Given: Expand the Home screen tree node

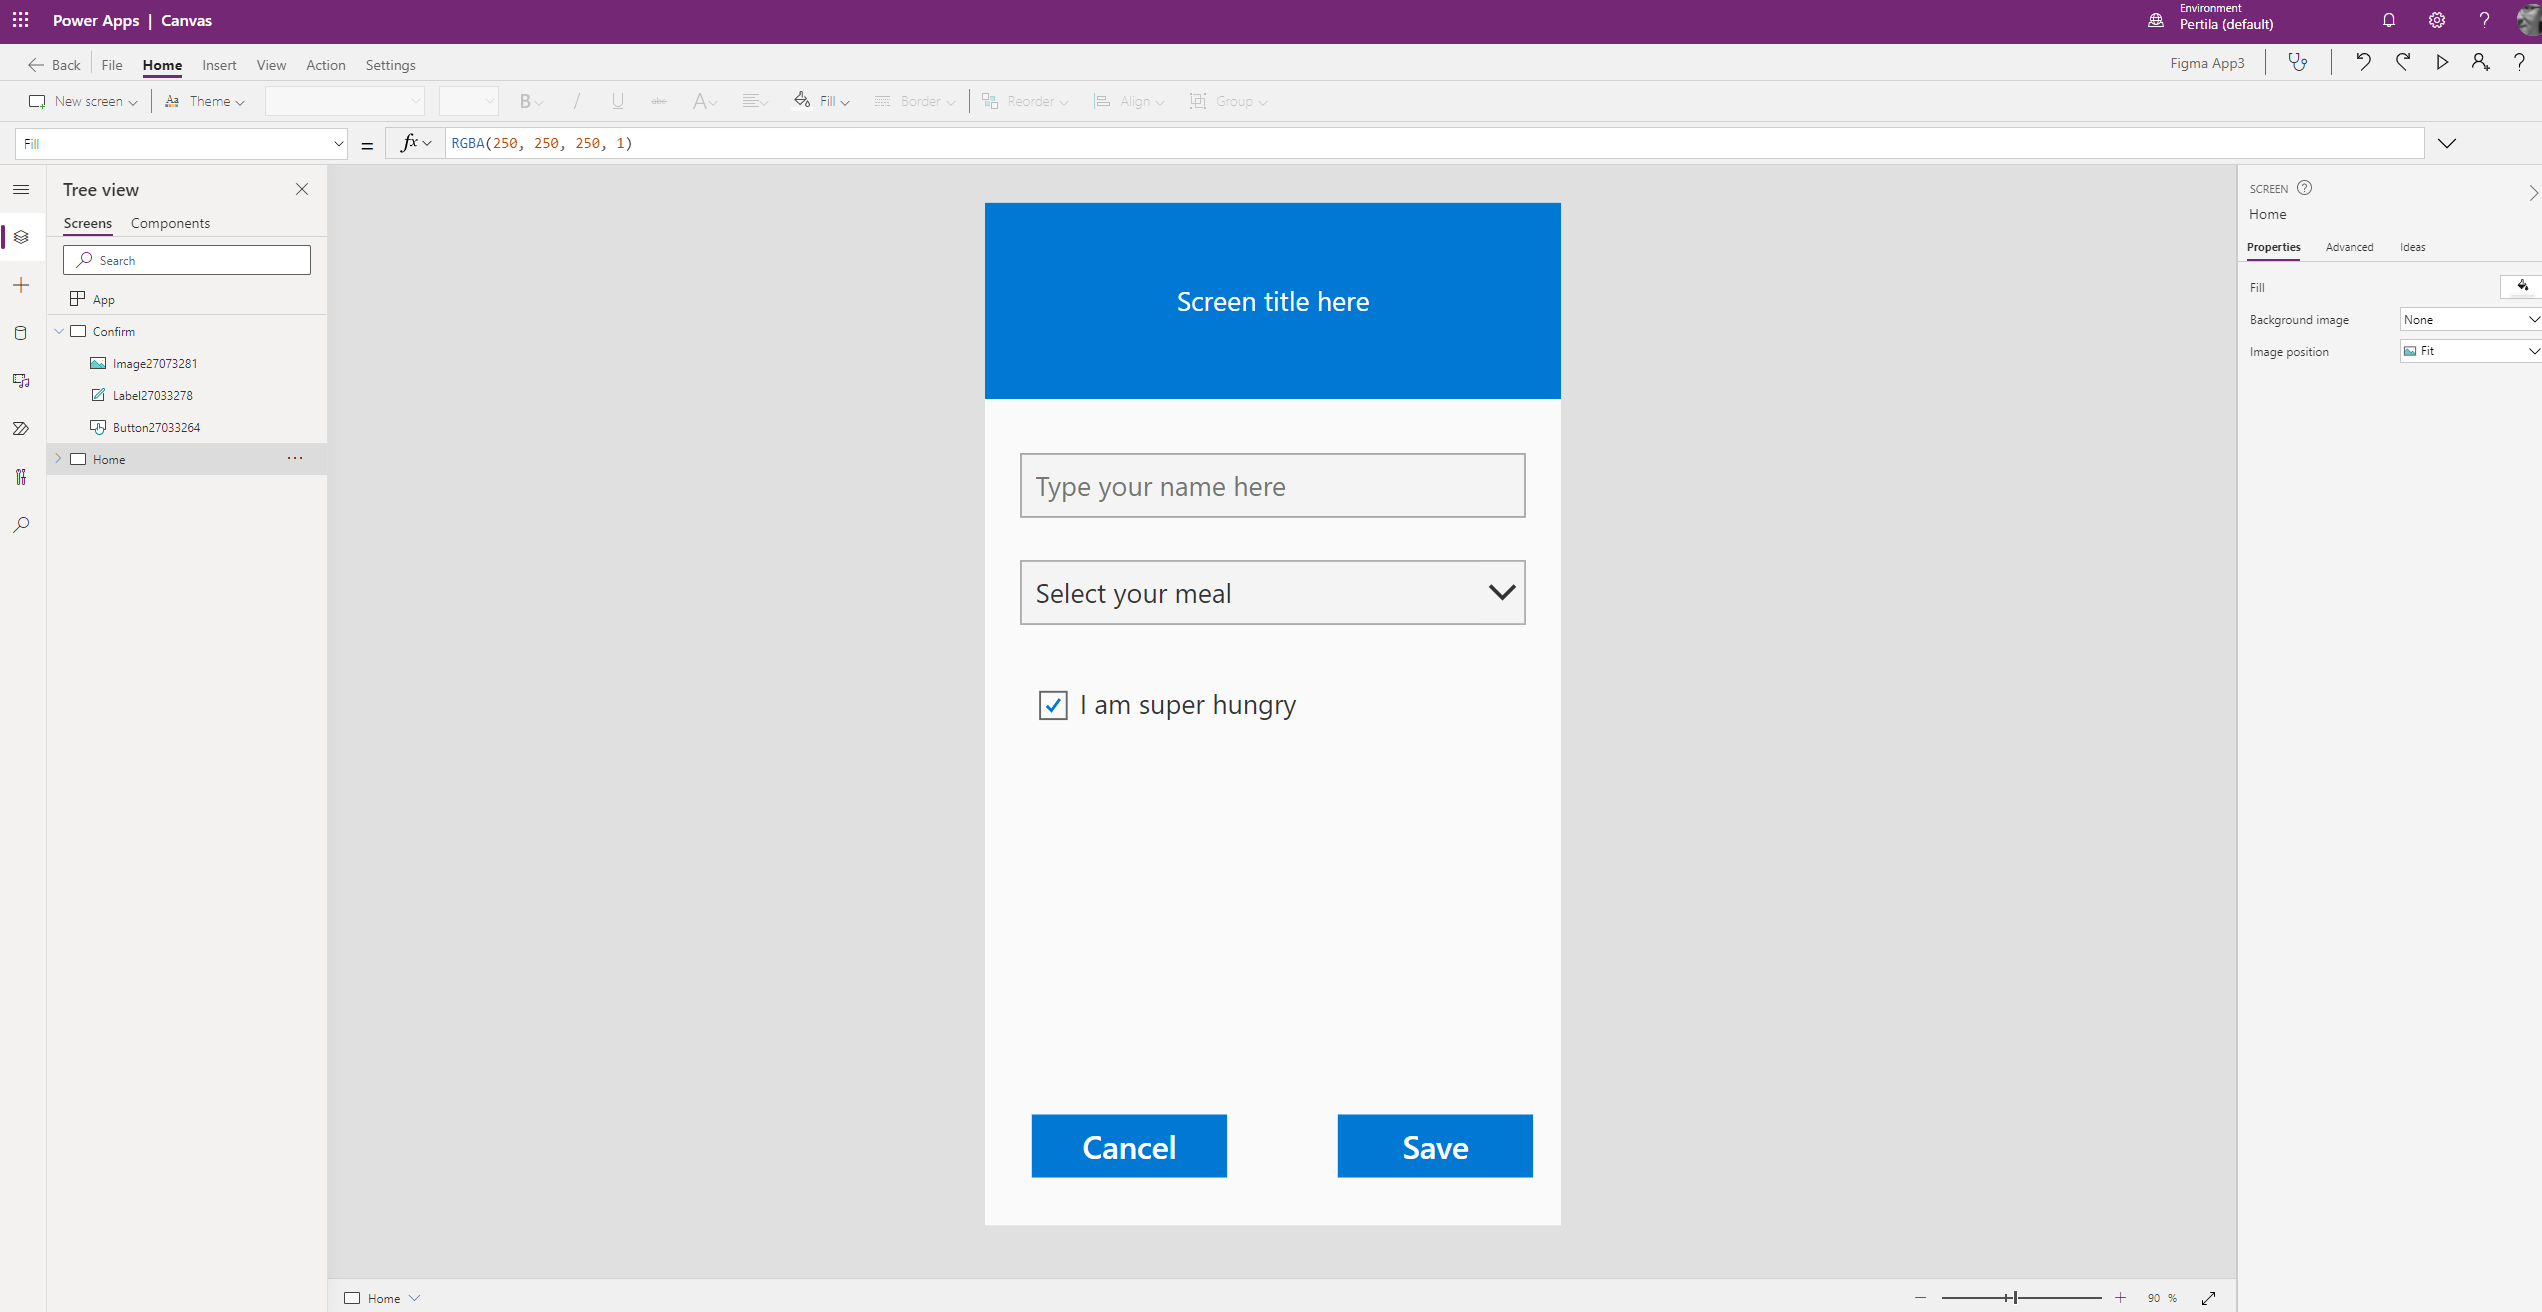Looking at the screenshot, I should tap(58, 459).
